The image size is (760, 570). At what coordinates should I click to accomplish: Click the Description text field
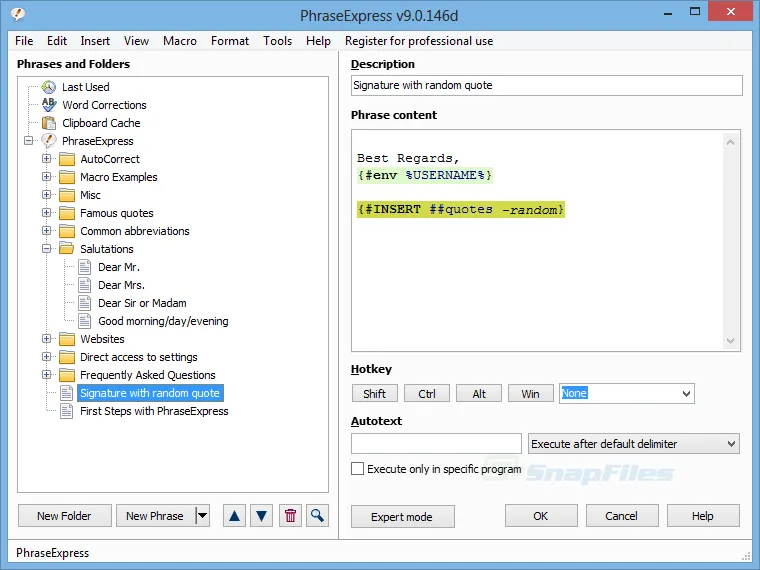point(546,85)
